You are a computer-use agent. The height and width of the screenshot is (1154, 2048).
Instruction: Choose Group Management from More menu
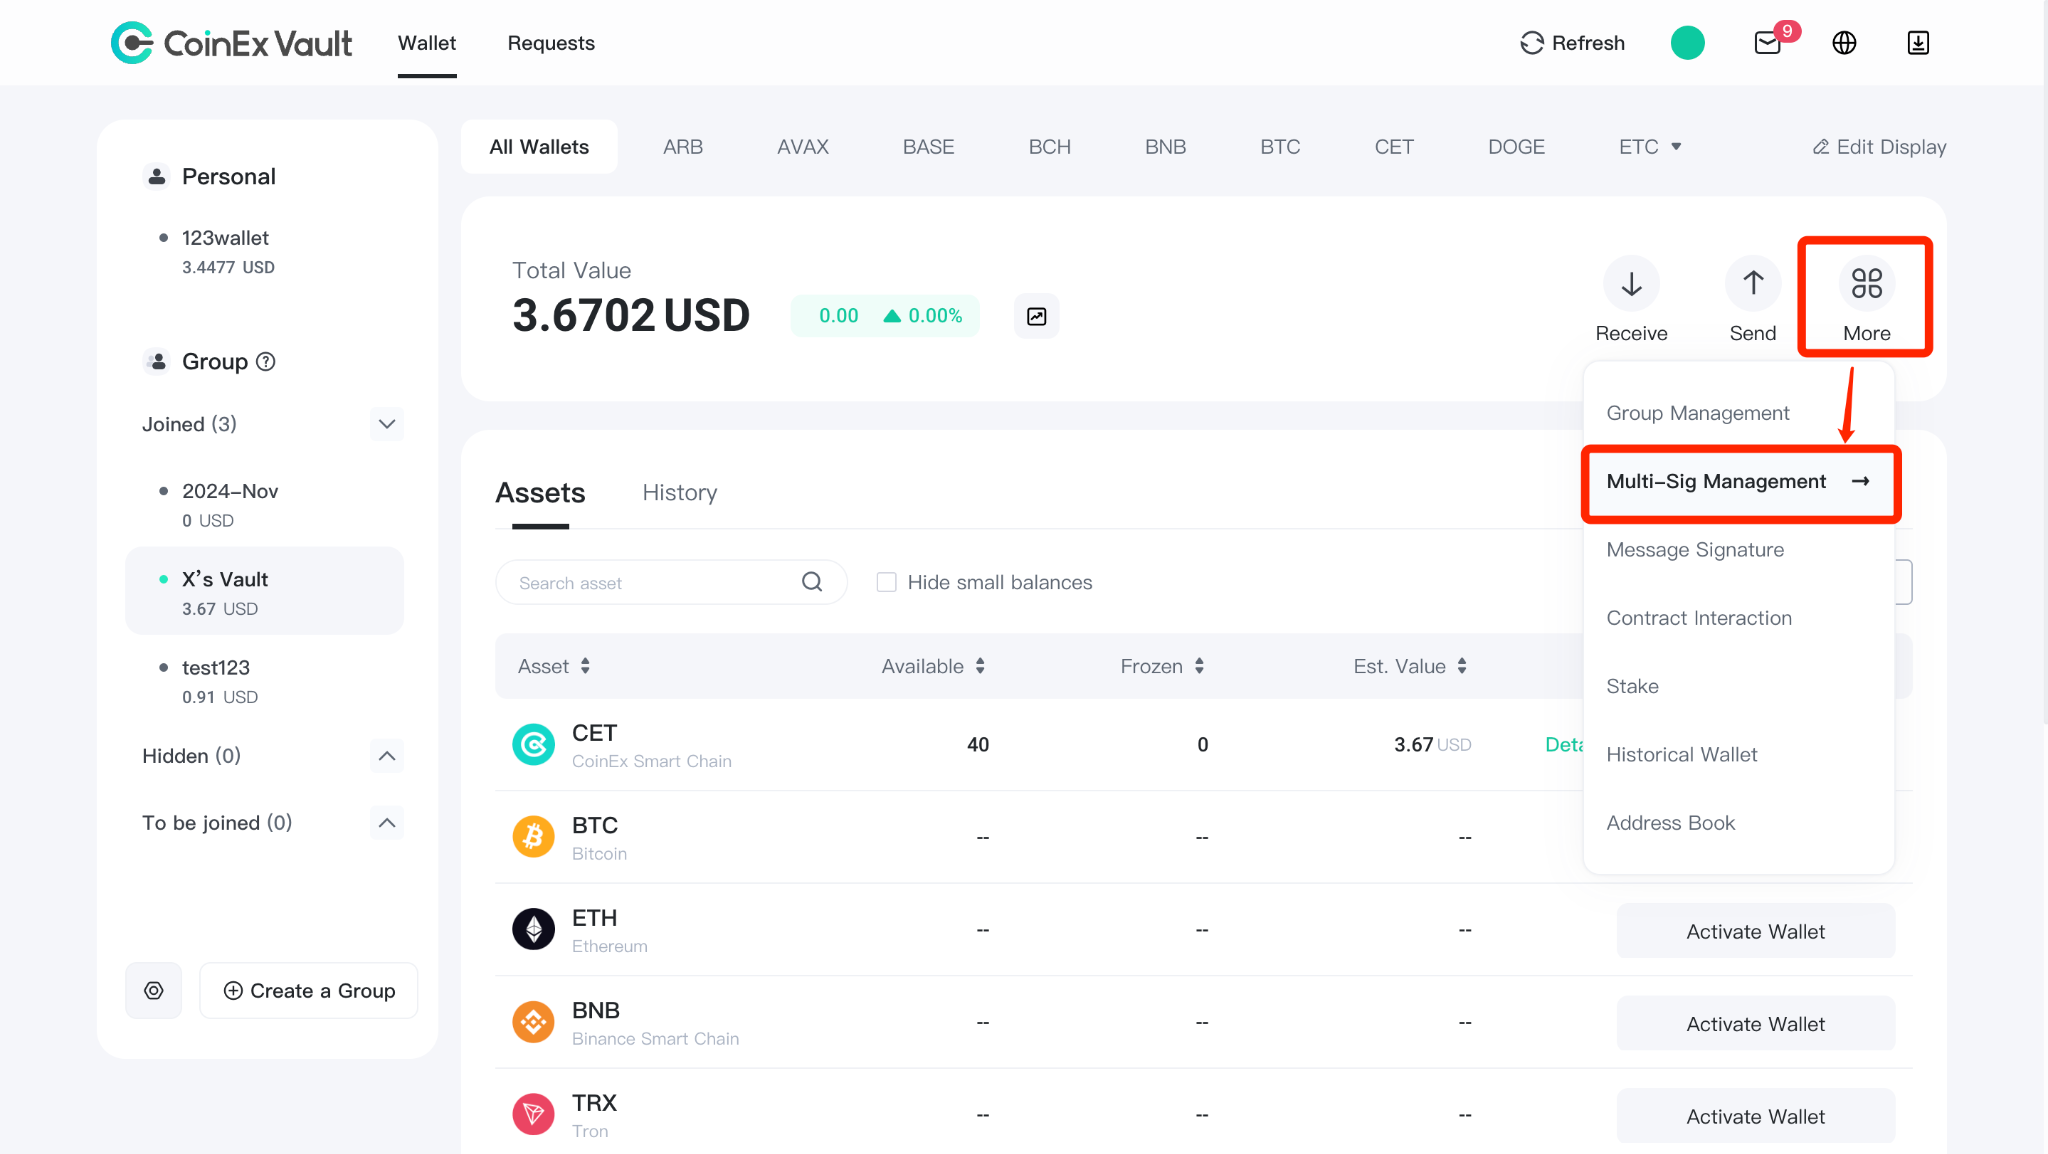pyautogui.click(x=1698, y=413)
